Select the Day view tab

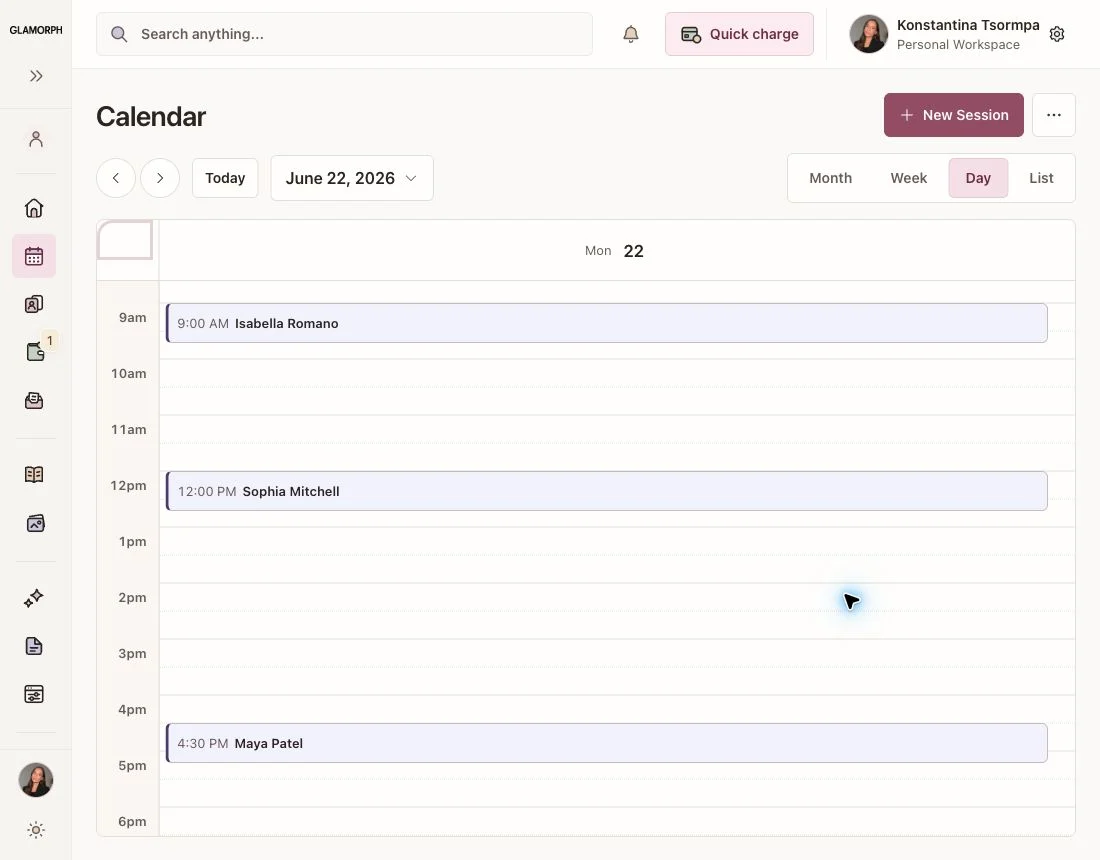[x=978, y=178]
